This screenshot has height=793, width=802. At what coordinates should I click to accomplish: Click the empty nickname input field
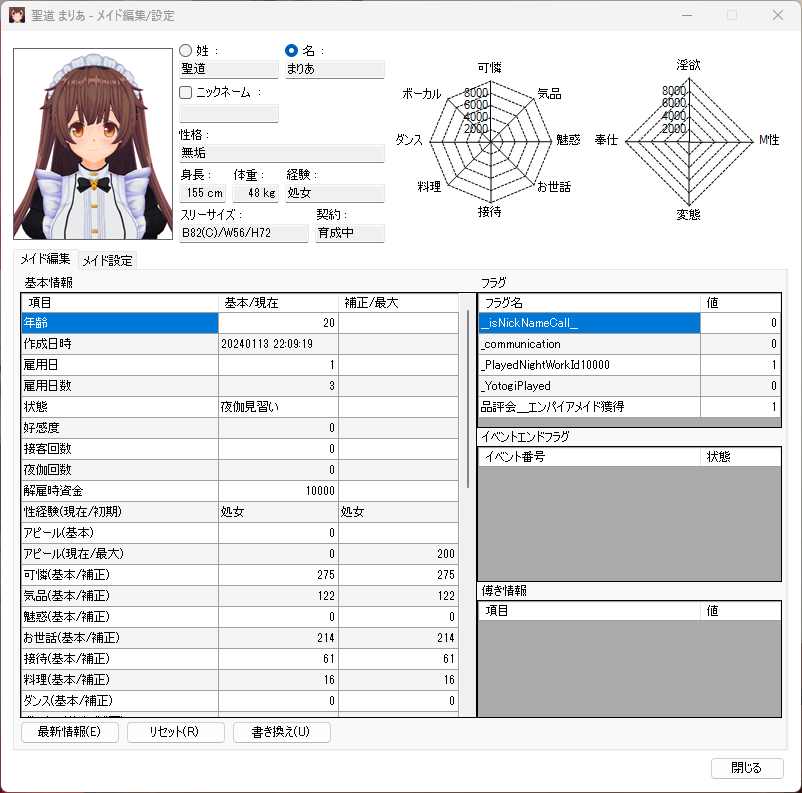click(x=228, y=113)
